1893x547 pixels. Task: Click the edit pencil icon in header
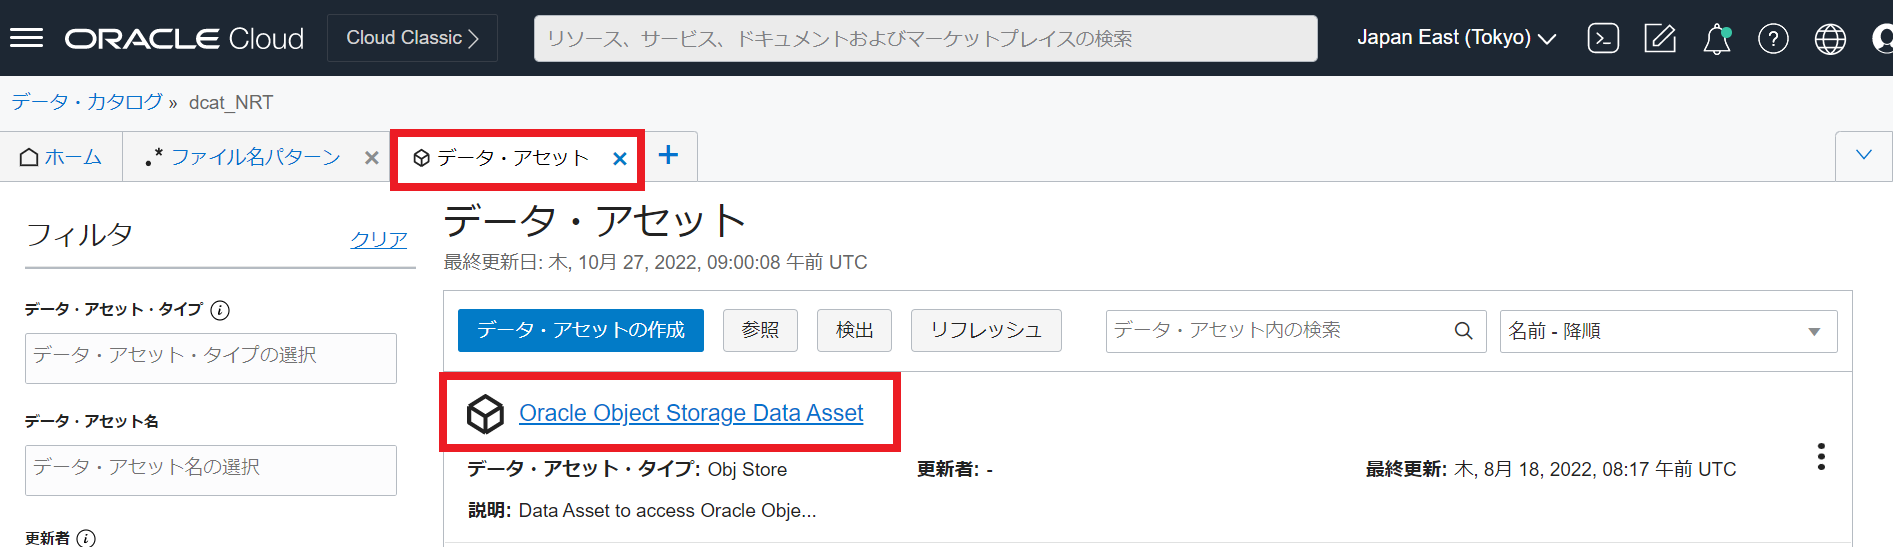click(1660, 39)
